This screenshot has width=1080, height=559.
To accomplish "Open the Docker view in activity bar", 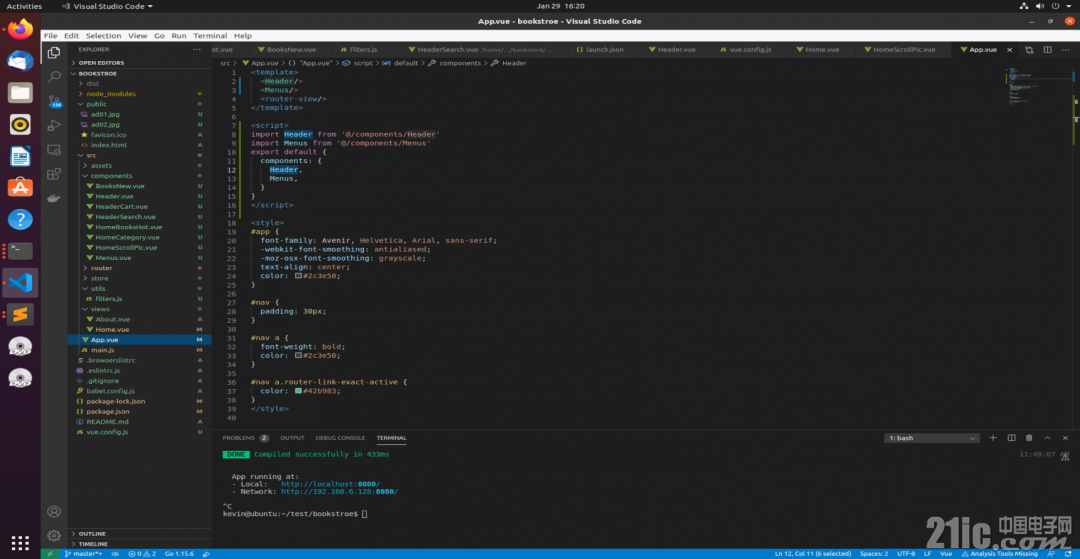I will [54, 198].
